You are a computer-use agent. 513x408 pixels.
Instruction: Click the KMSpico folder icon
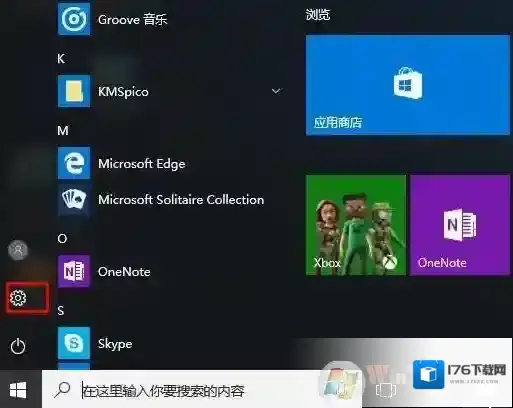[74, 91]
